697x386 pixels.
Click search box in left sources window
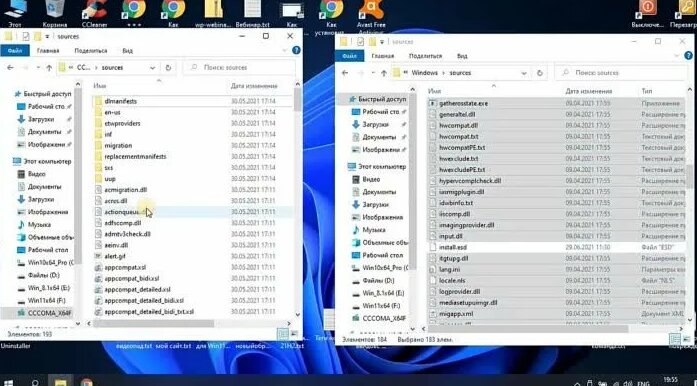(240, 68)
